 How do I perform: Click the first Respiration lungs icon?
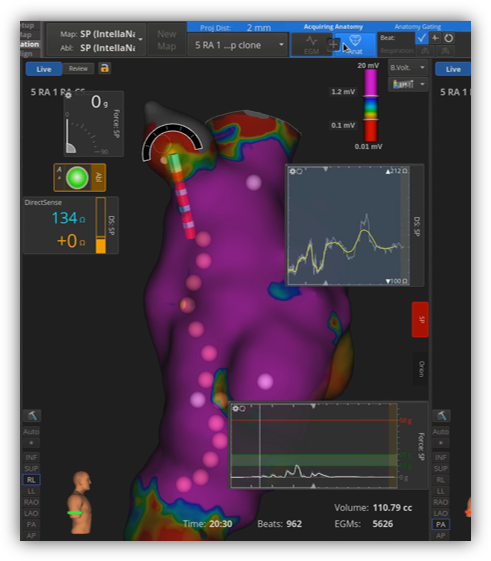425,51
